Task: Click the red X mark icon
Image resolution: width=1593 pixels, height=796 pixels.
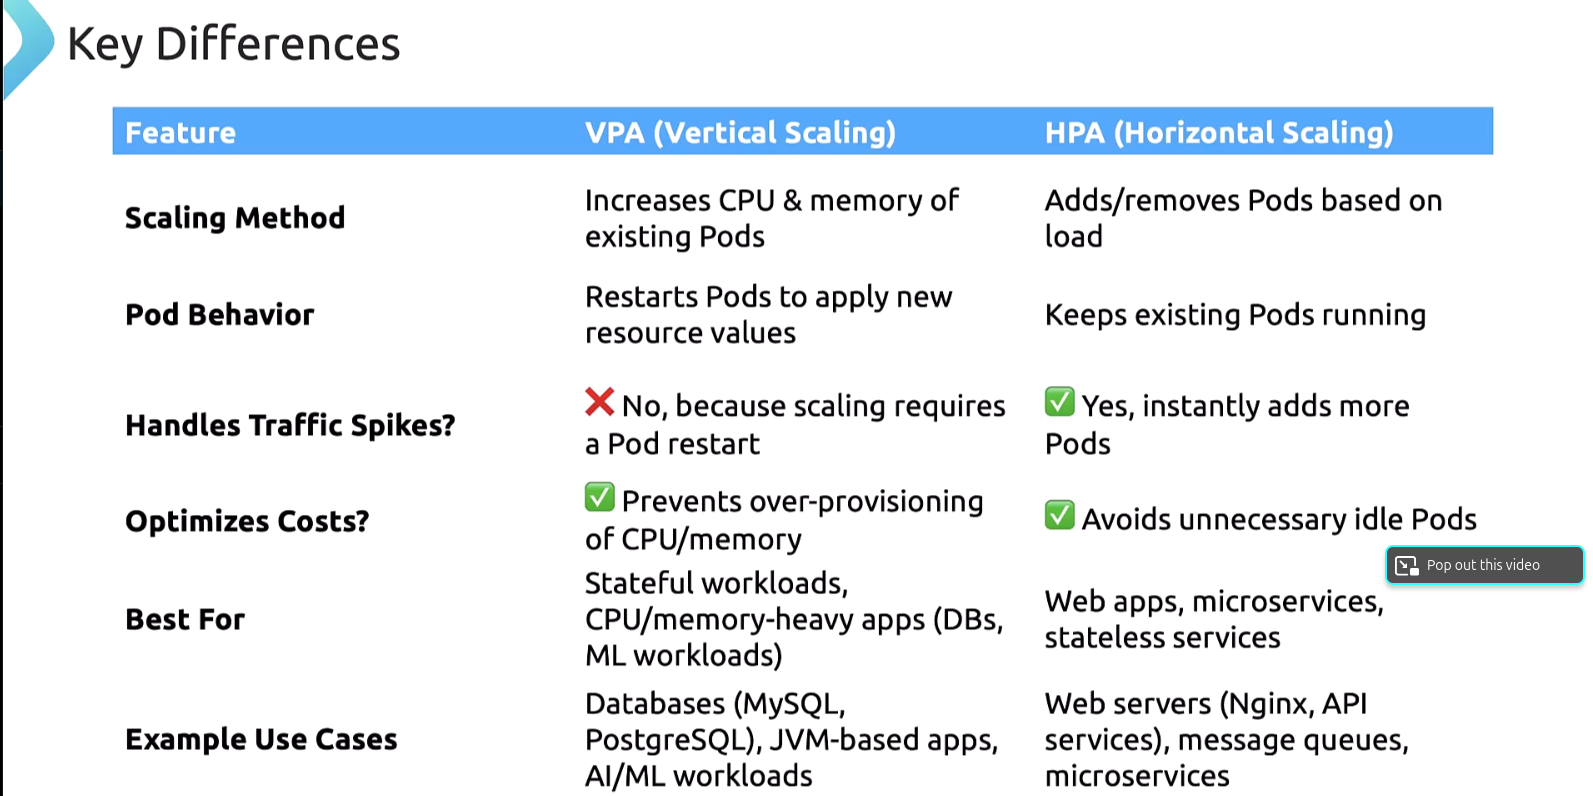Action: (x=599, y=402)
